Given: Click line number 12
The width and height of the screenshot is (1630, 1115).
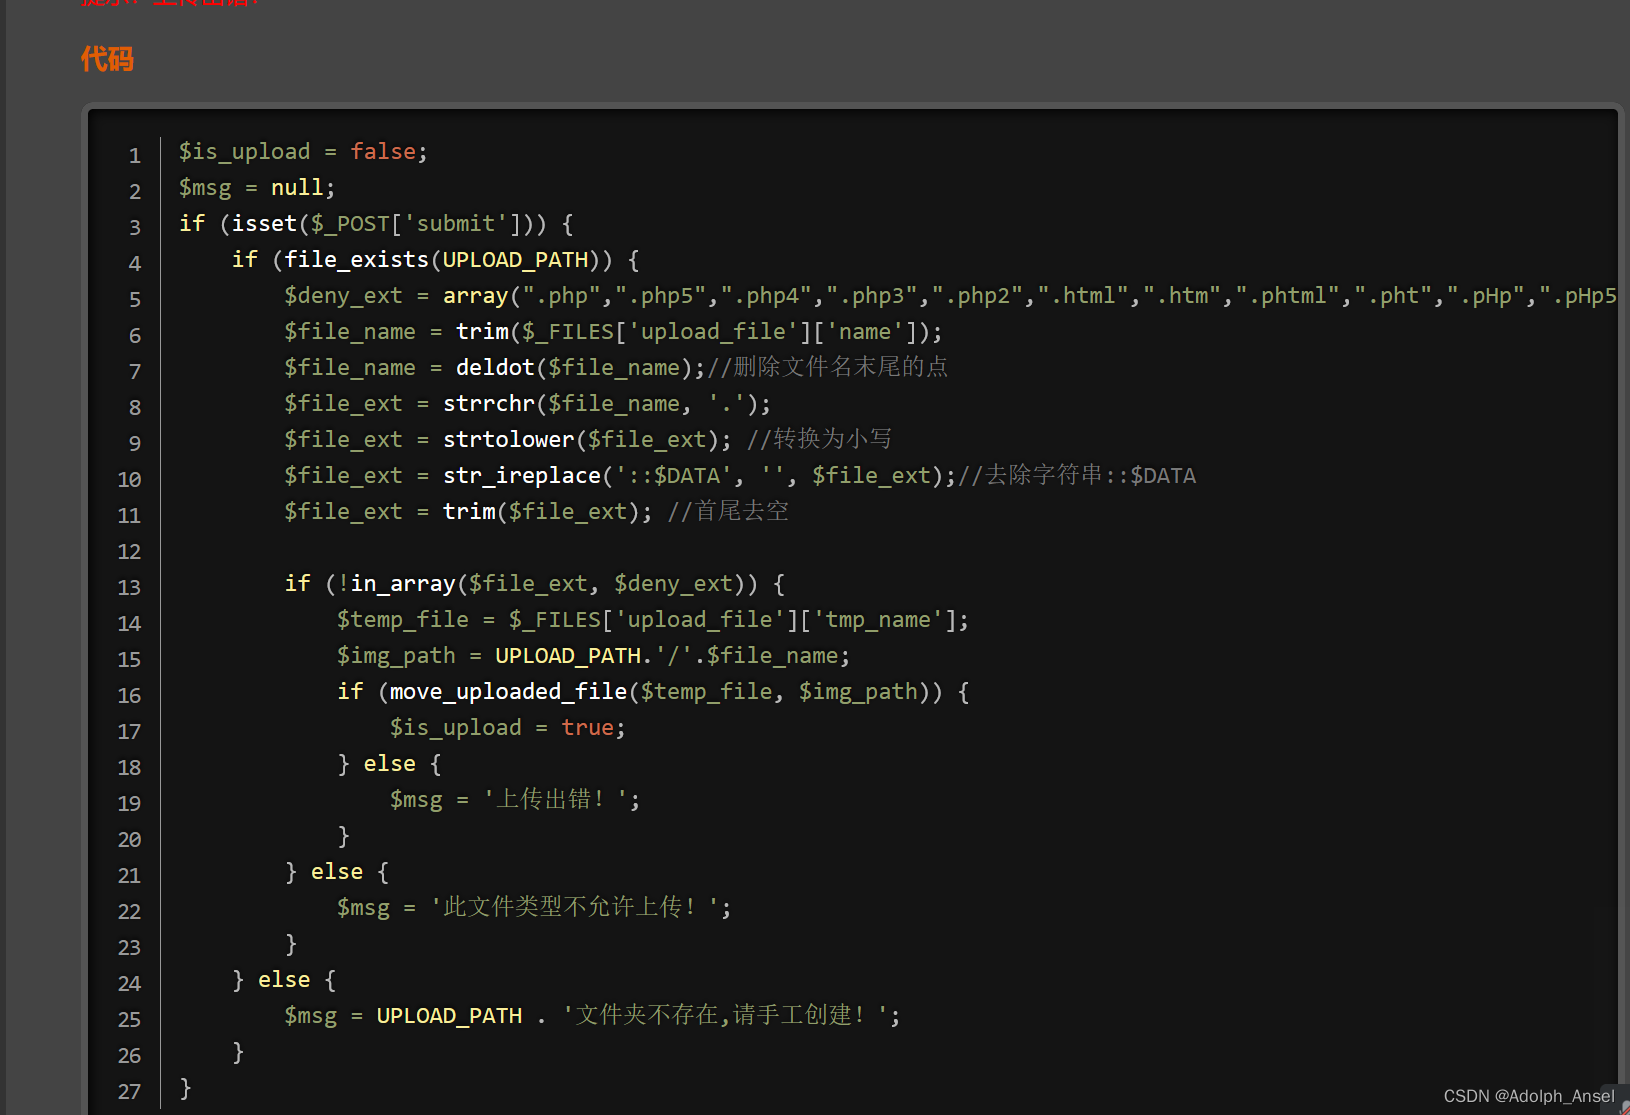Looking at the screenshot, I should point(129,551).
